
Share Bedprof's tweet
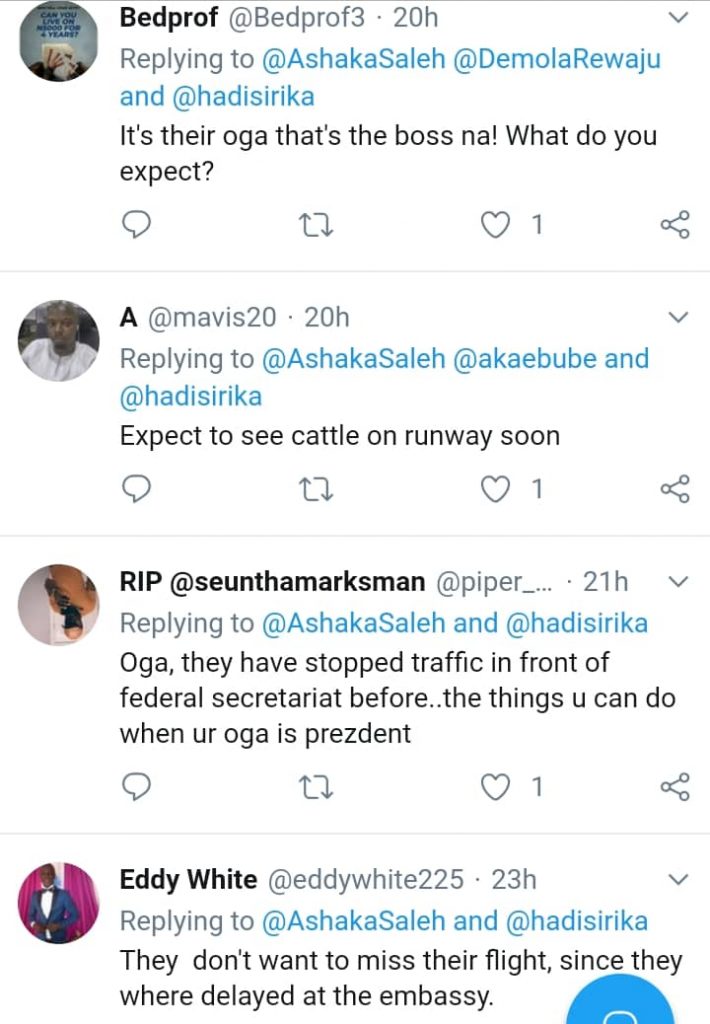675,224
